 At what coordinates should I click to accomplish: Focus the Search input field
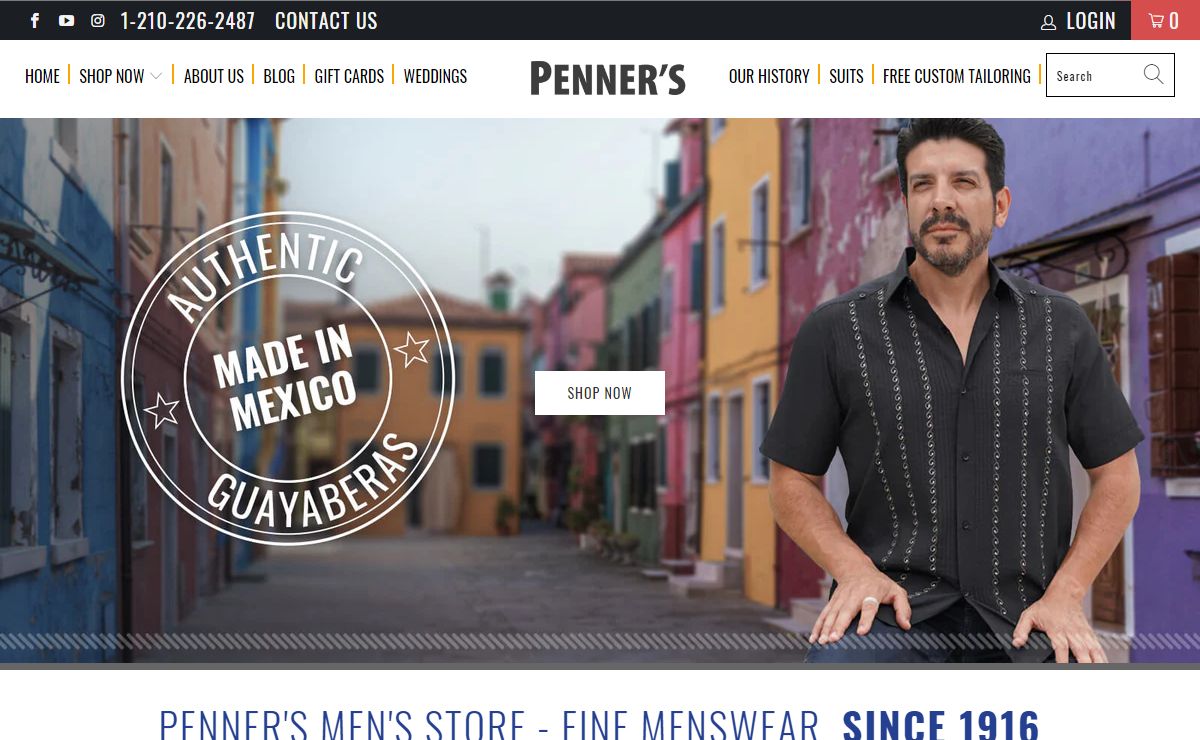pyautogui.click(x=1095, y=75)
